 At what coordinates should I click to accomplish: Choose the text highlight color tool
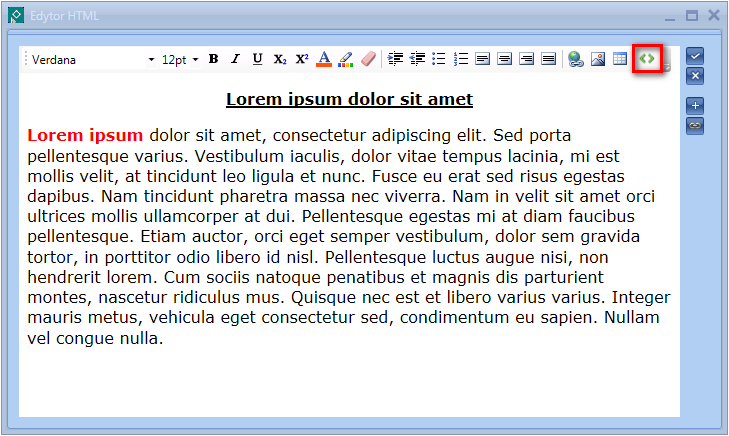tap(346, 59)
